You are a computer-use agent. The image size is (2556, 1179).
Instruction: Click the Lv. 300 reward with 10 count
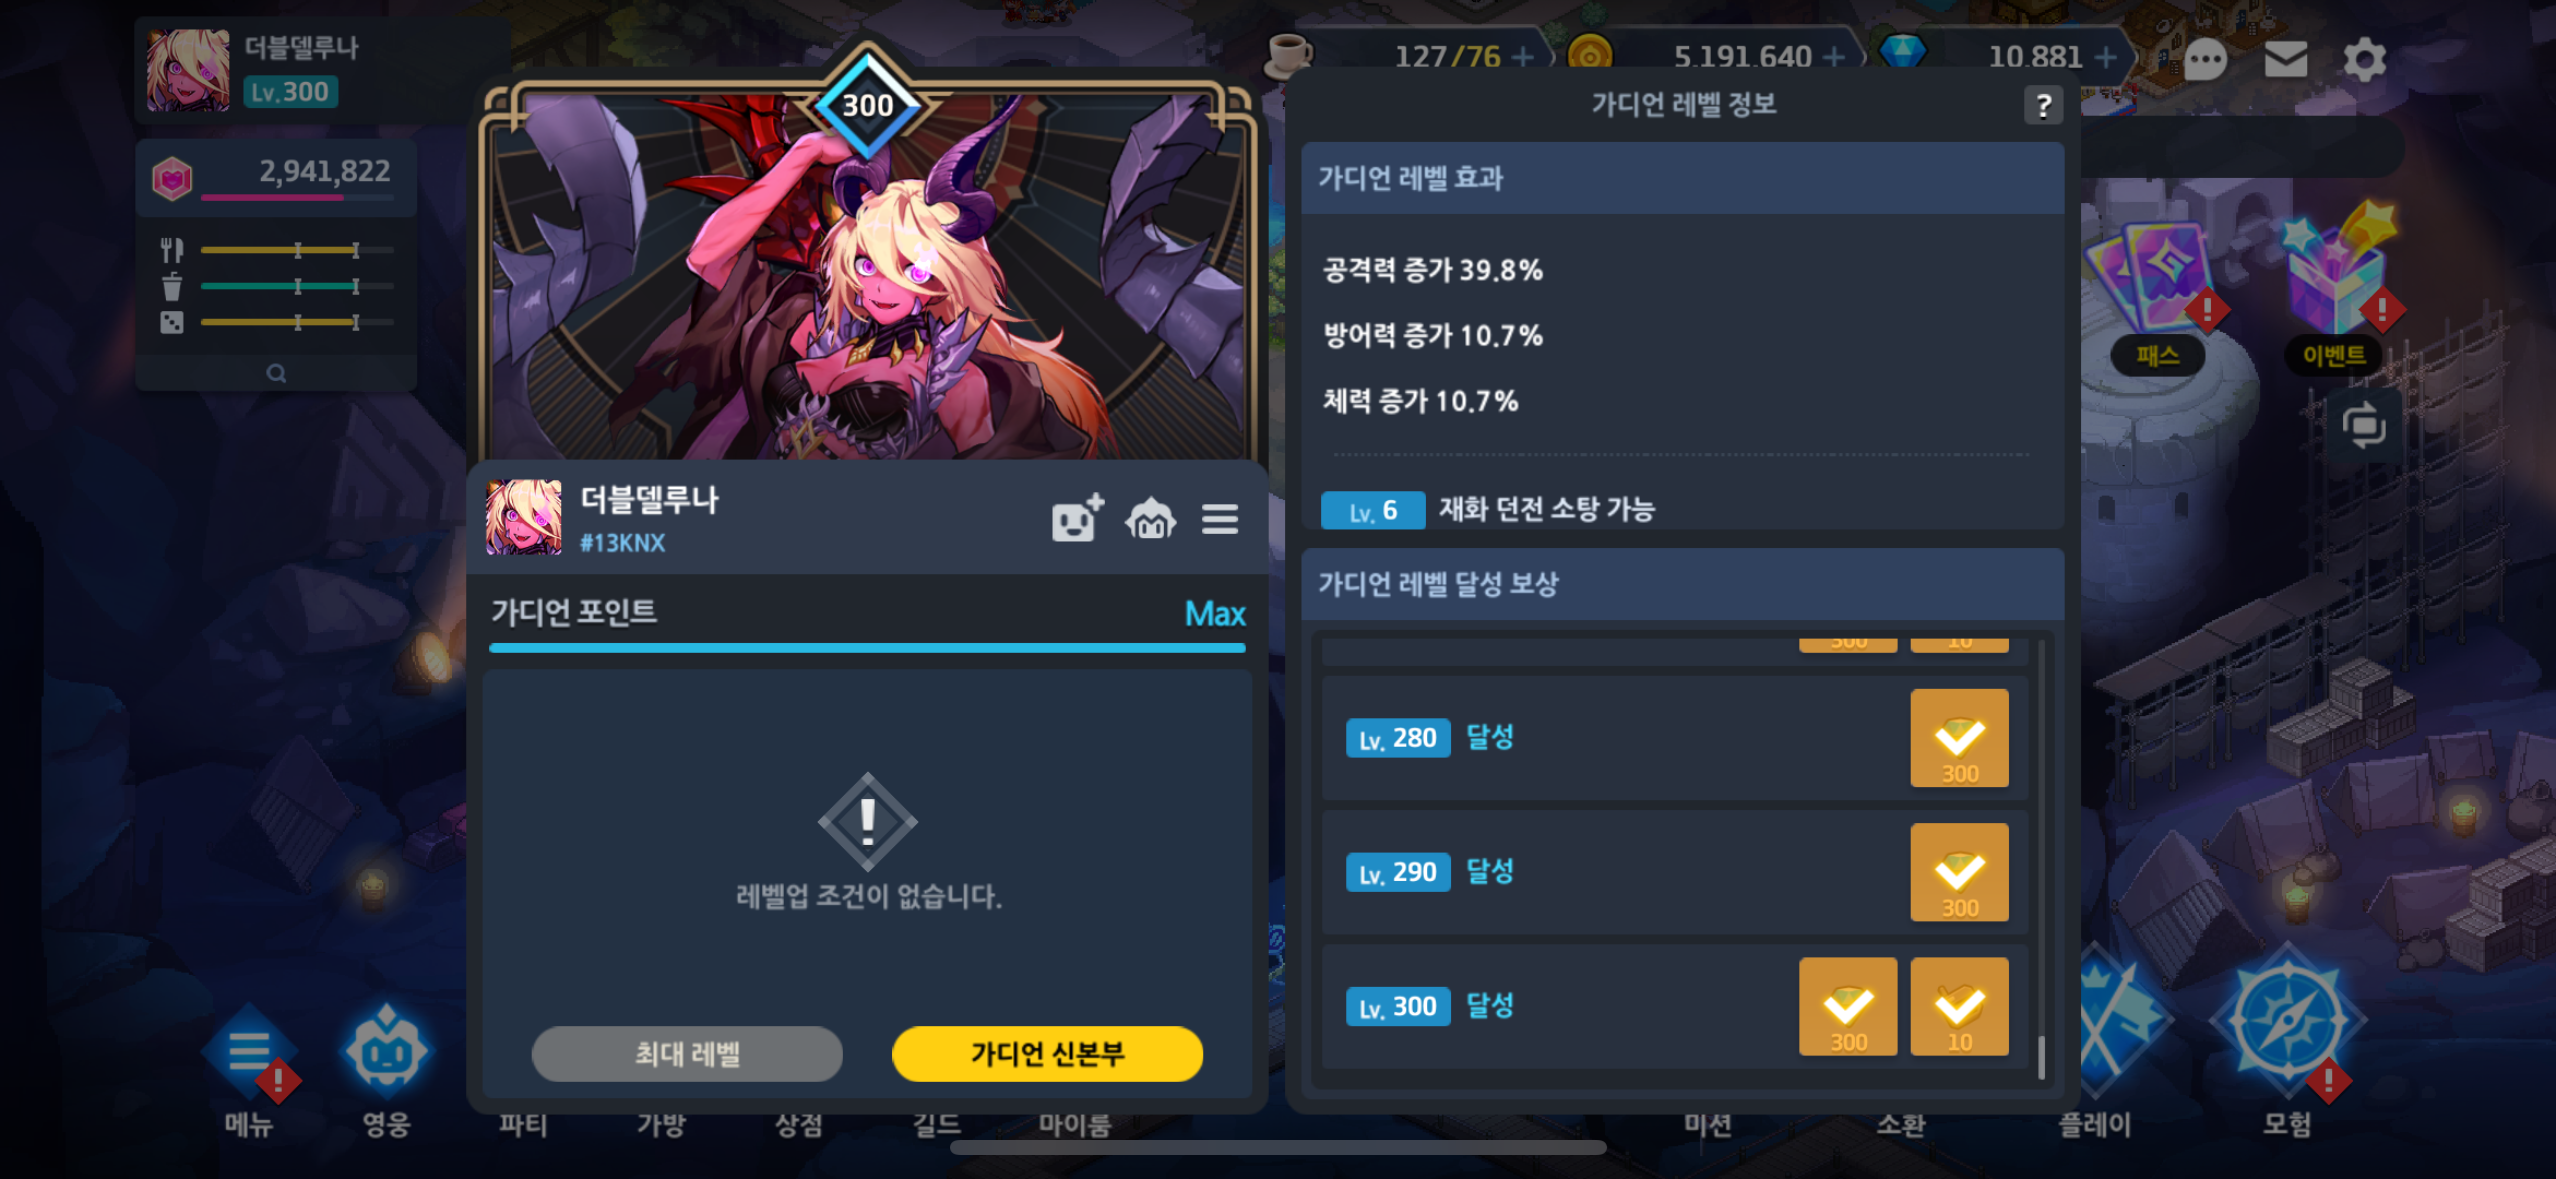(1958, 1006)
